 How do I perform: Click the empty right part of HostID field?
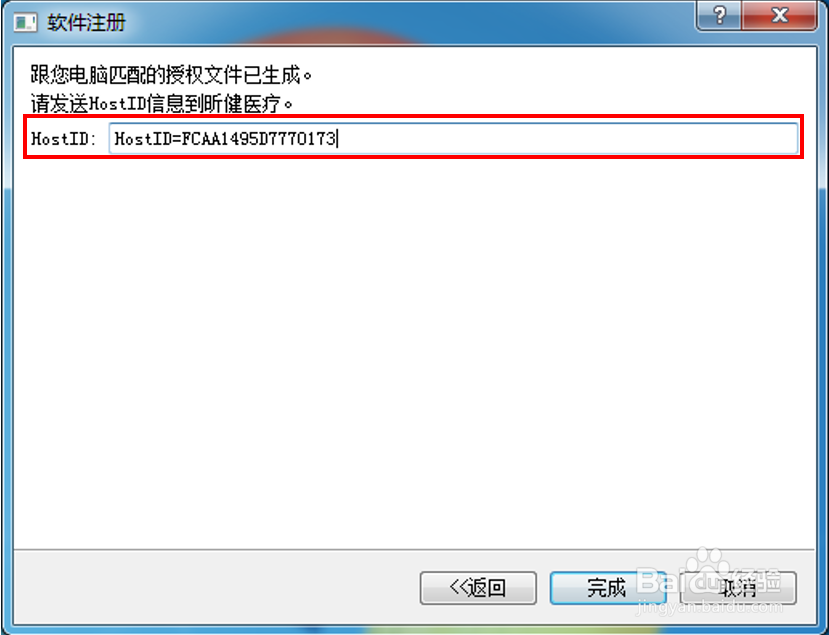point(566,139)
